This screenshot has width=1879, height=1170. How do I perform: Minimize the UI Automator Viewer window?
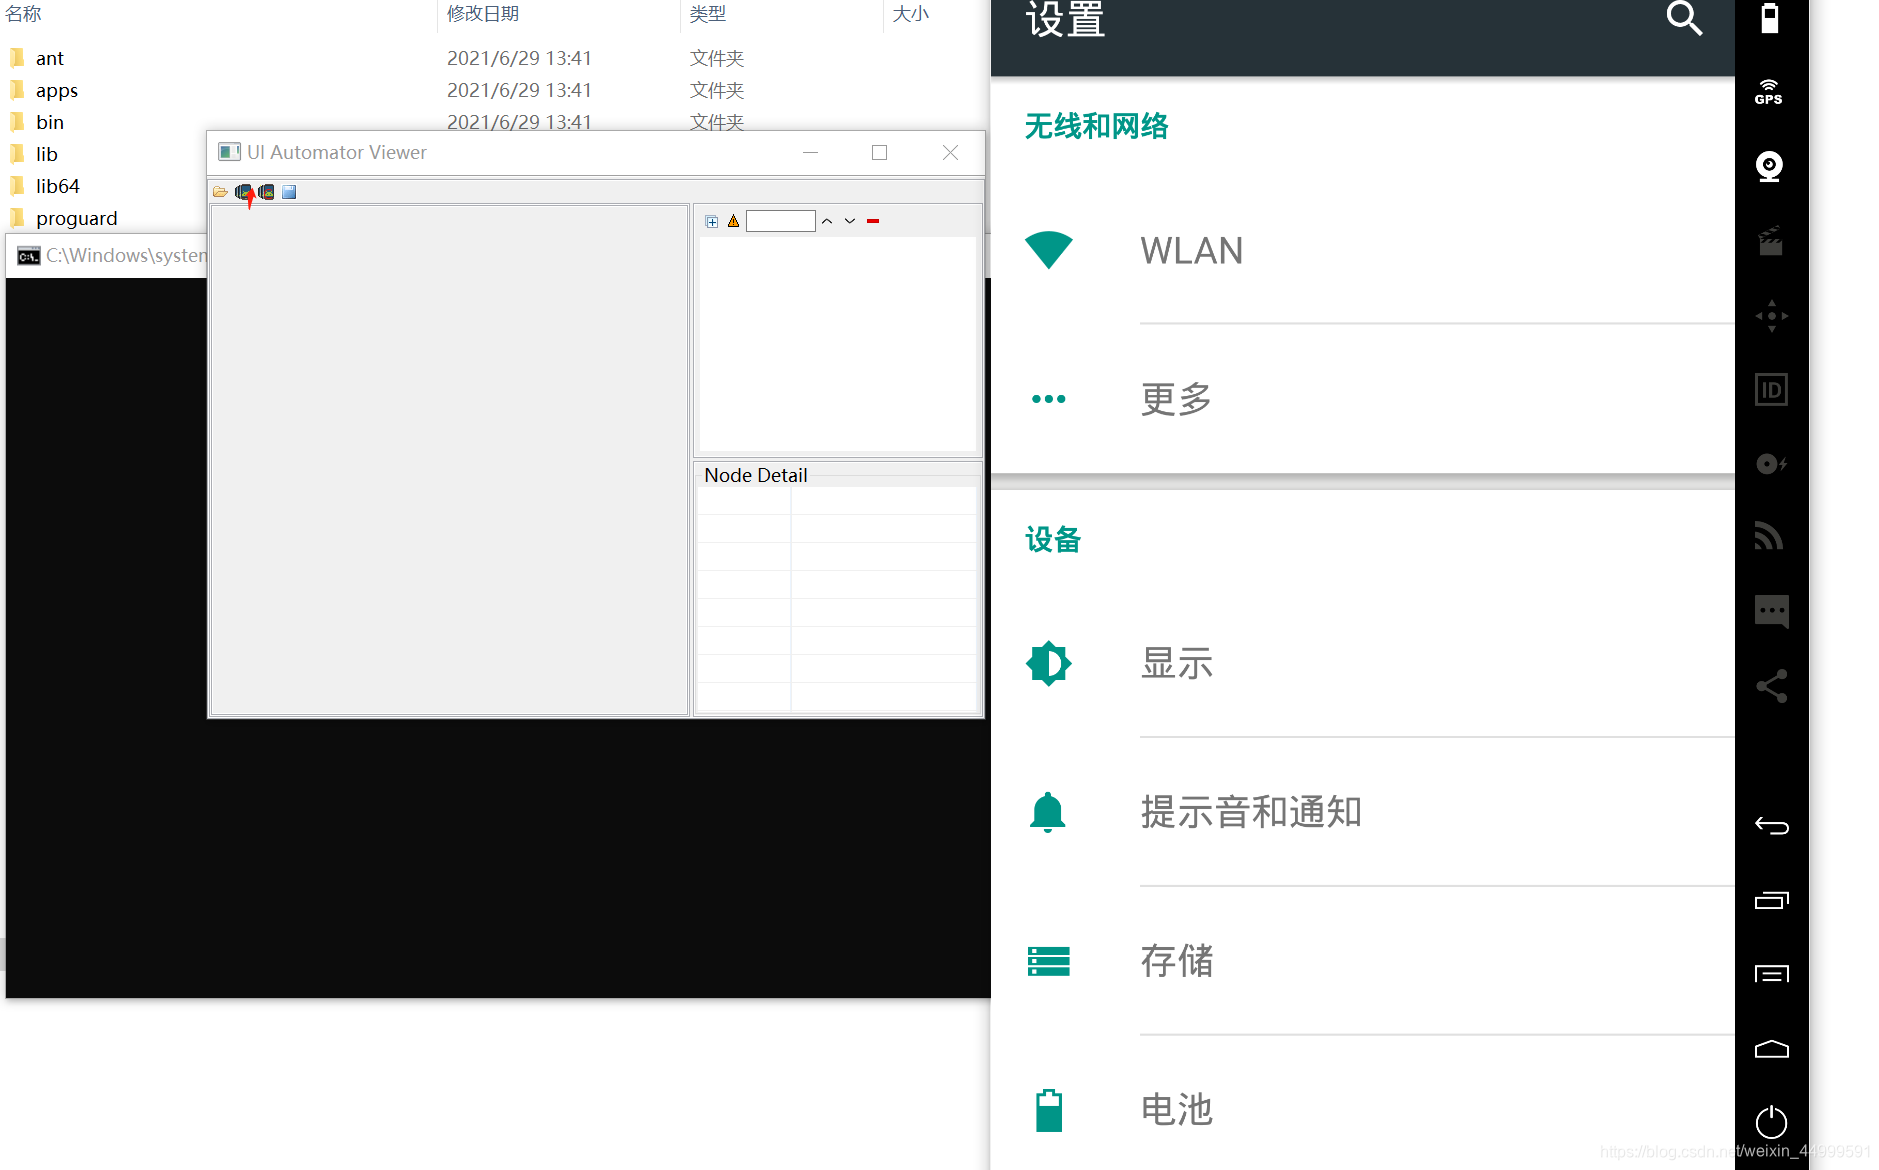pos(810,152)
